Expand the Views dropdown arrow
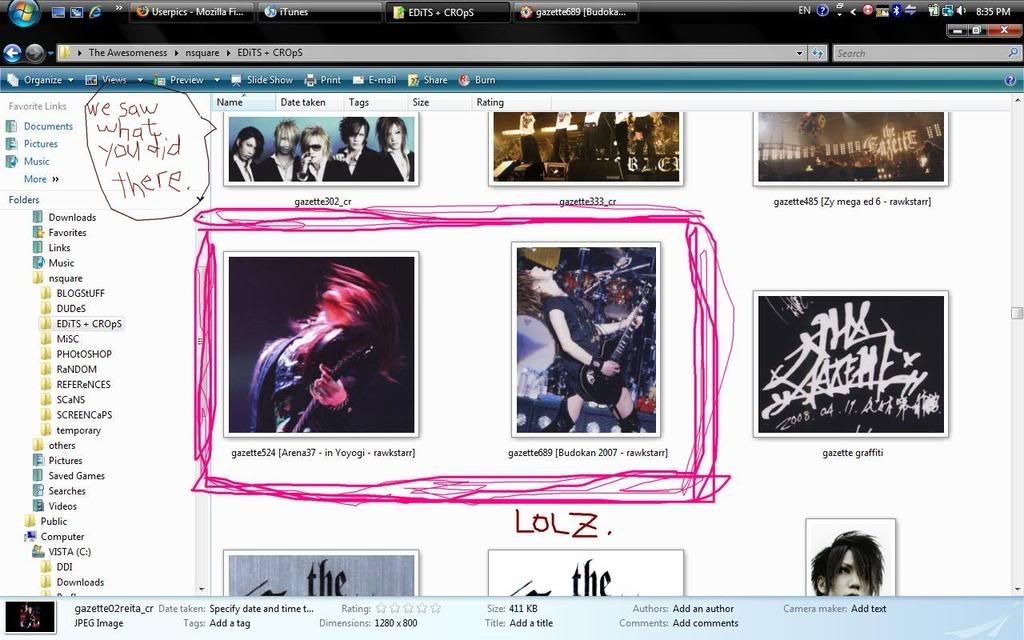1024x640 pixels. (x=140, y=80)
